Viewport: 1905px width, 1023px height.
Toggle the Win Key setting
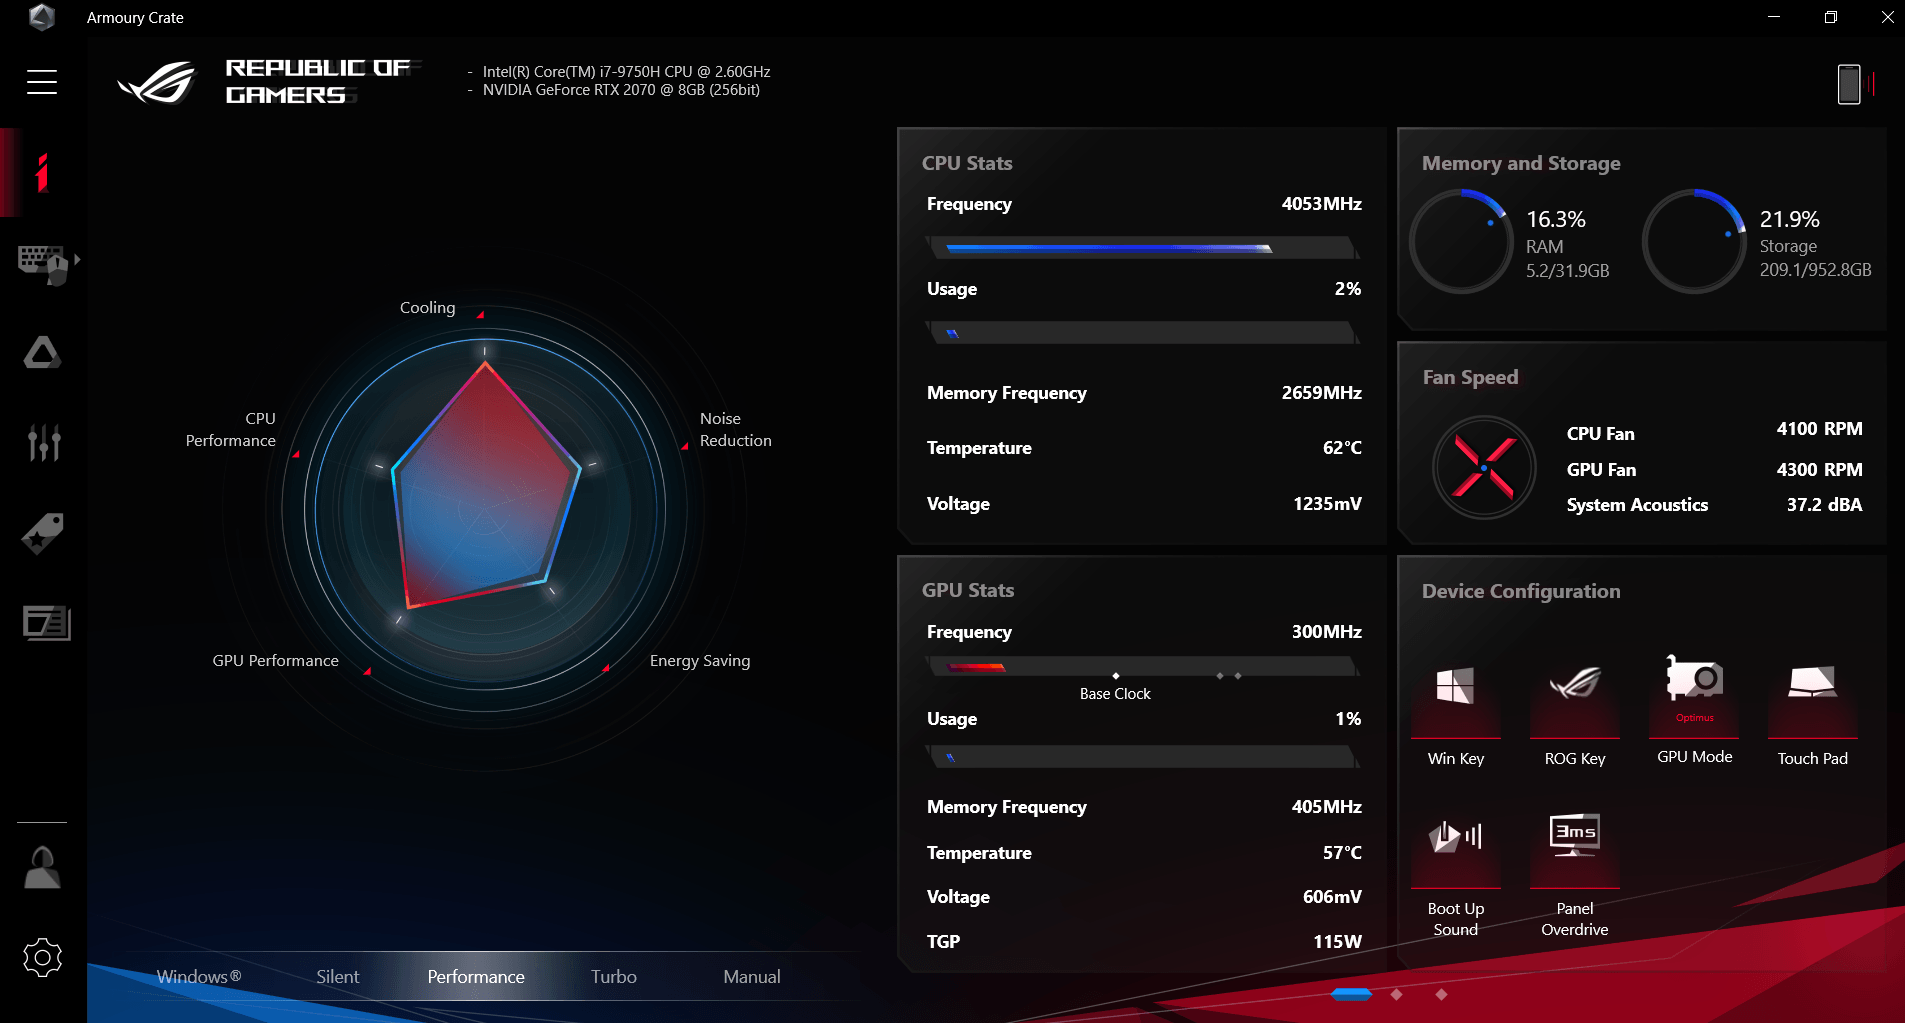1456,712
